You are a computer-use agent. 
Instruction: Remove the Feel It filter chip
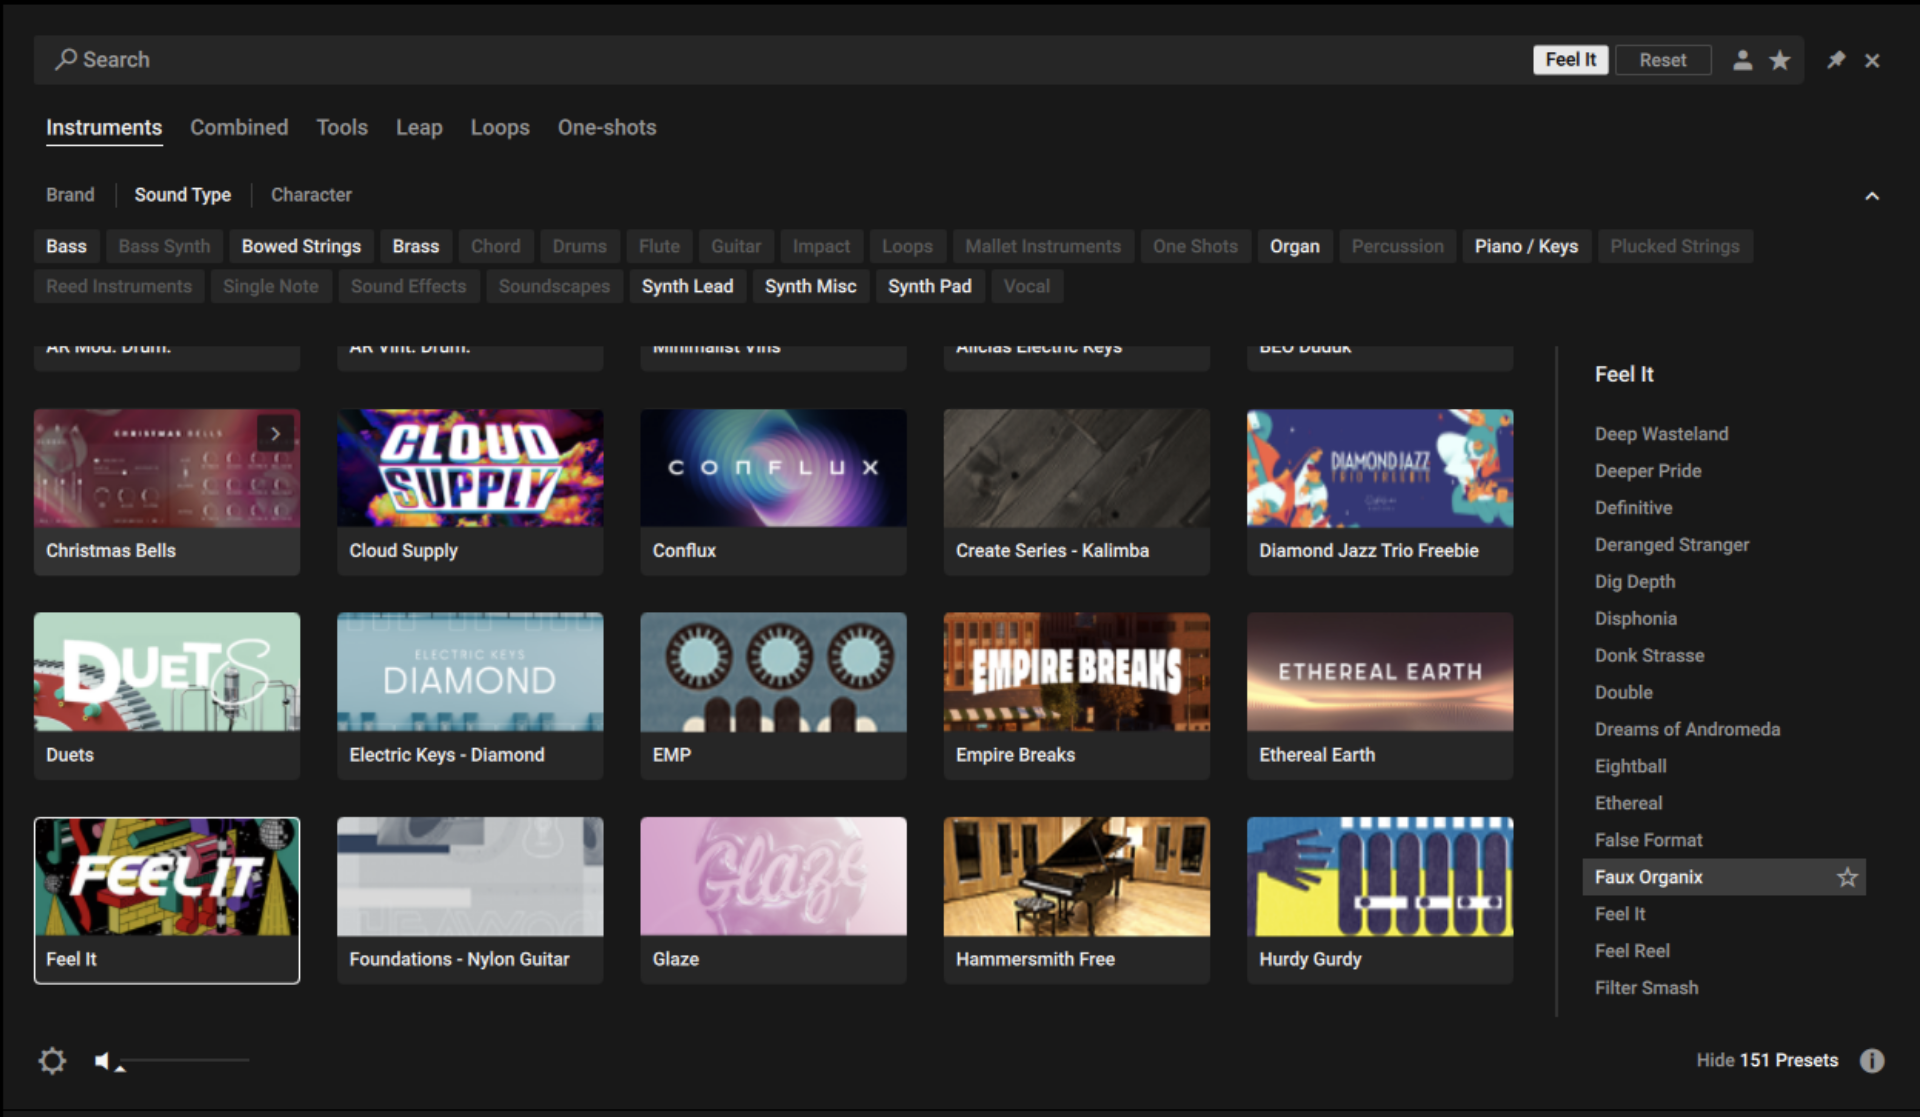(x=1570, y=60)
